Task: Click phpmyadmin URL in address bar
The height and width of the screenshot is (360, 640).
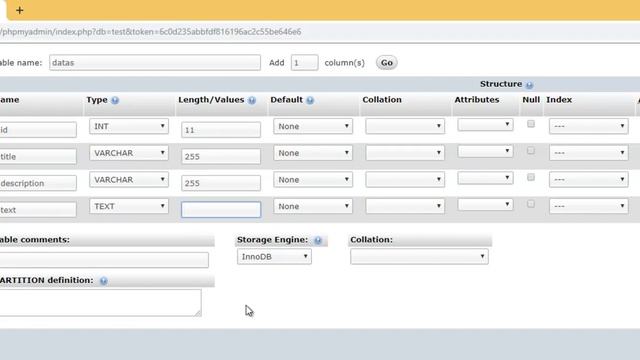Action: point(150,32)
